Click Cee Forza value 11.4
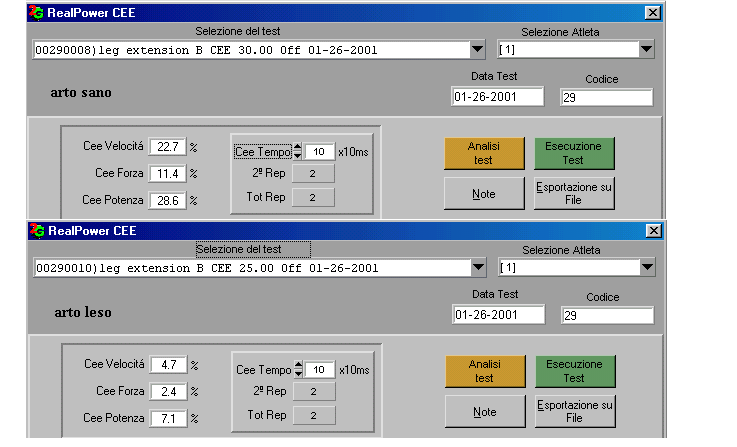The width and height of the screenshot is (737, 447). pyautogui.click(x=167, y=173)
